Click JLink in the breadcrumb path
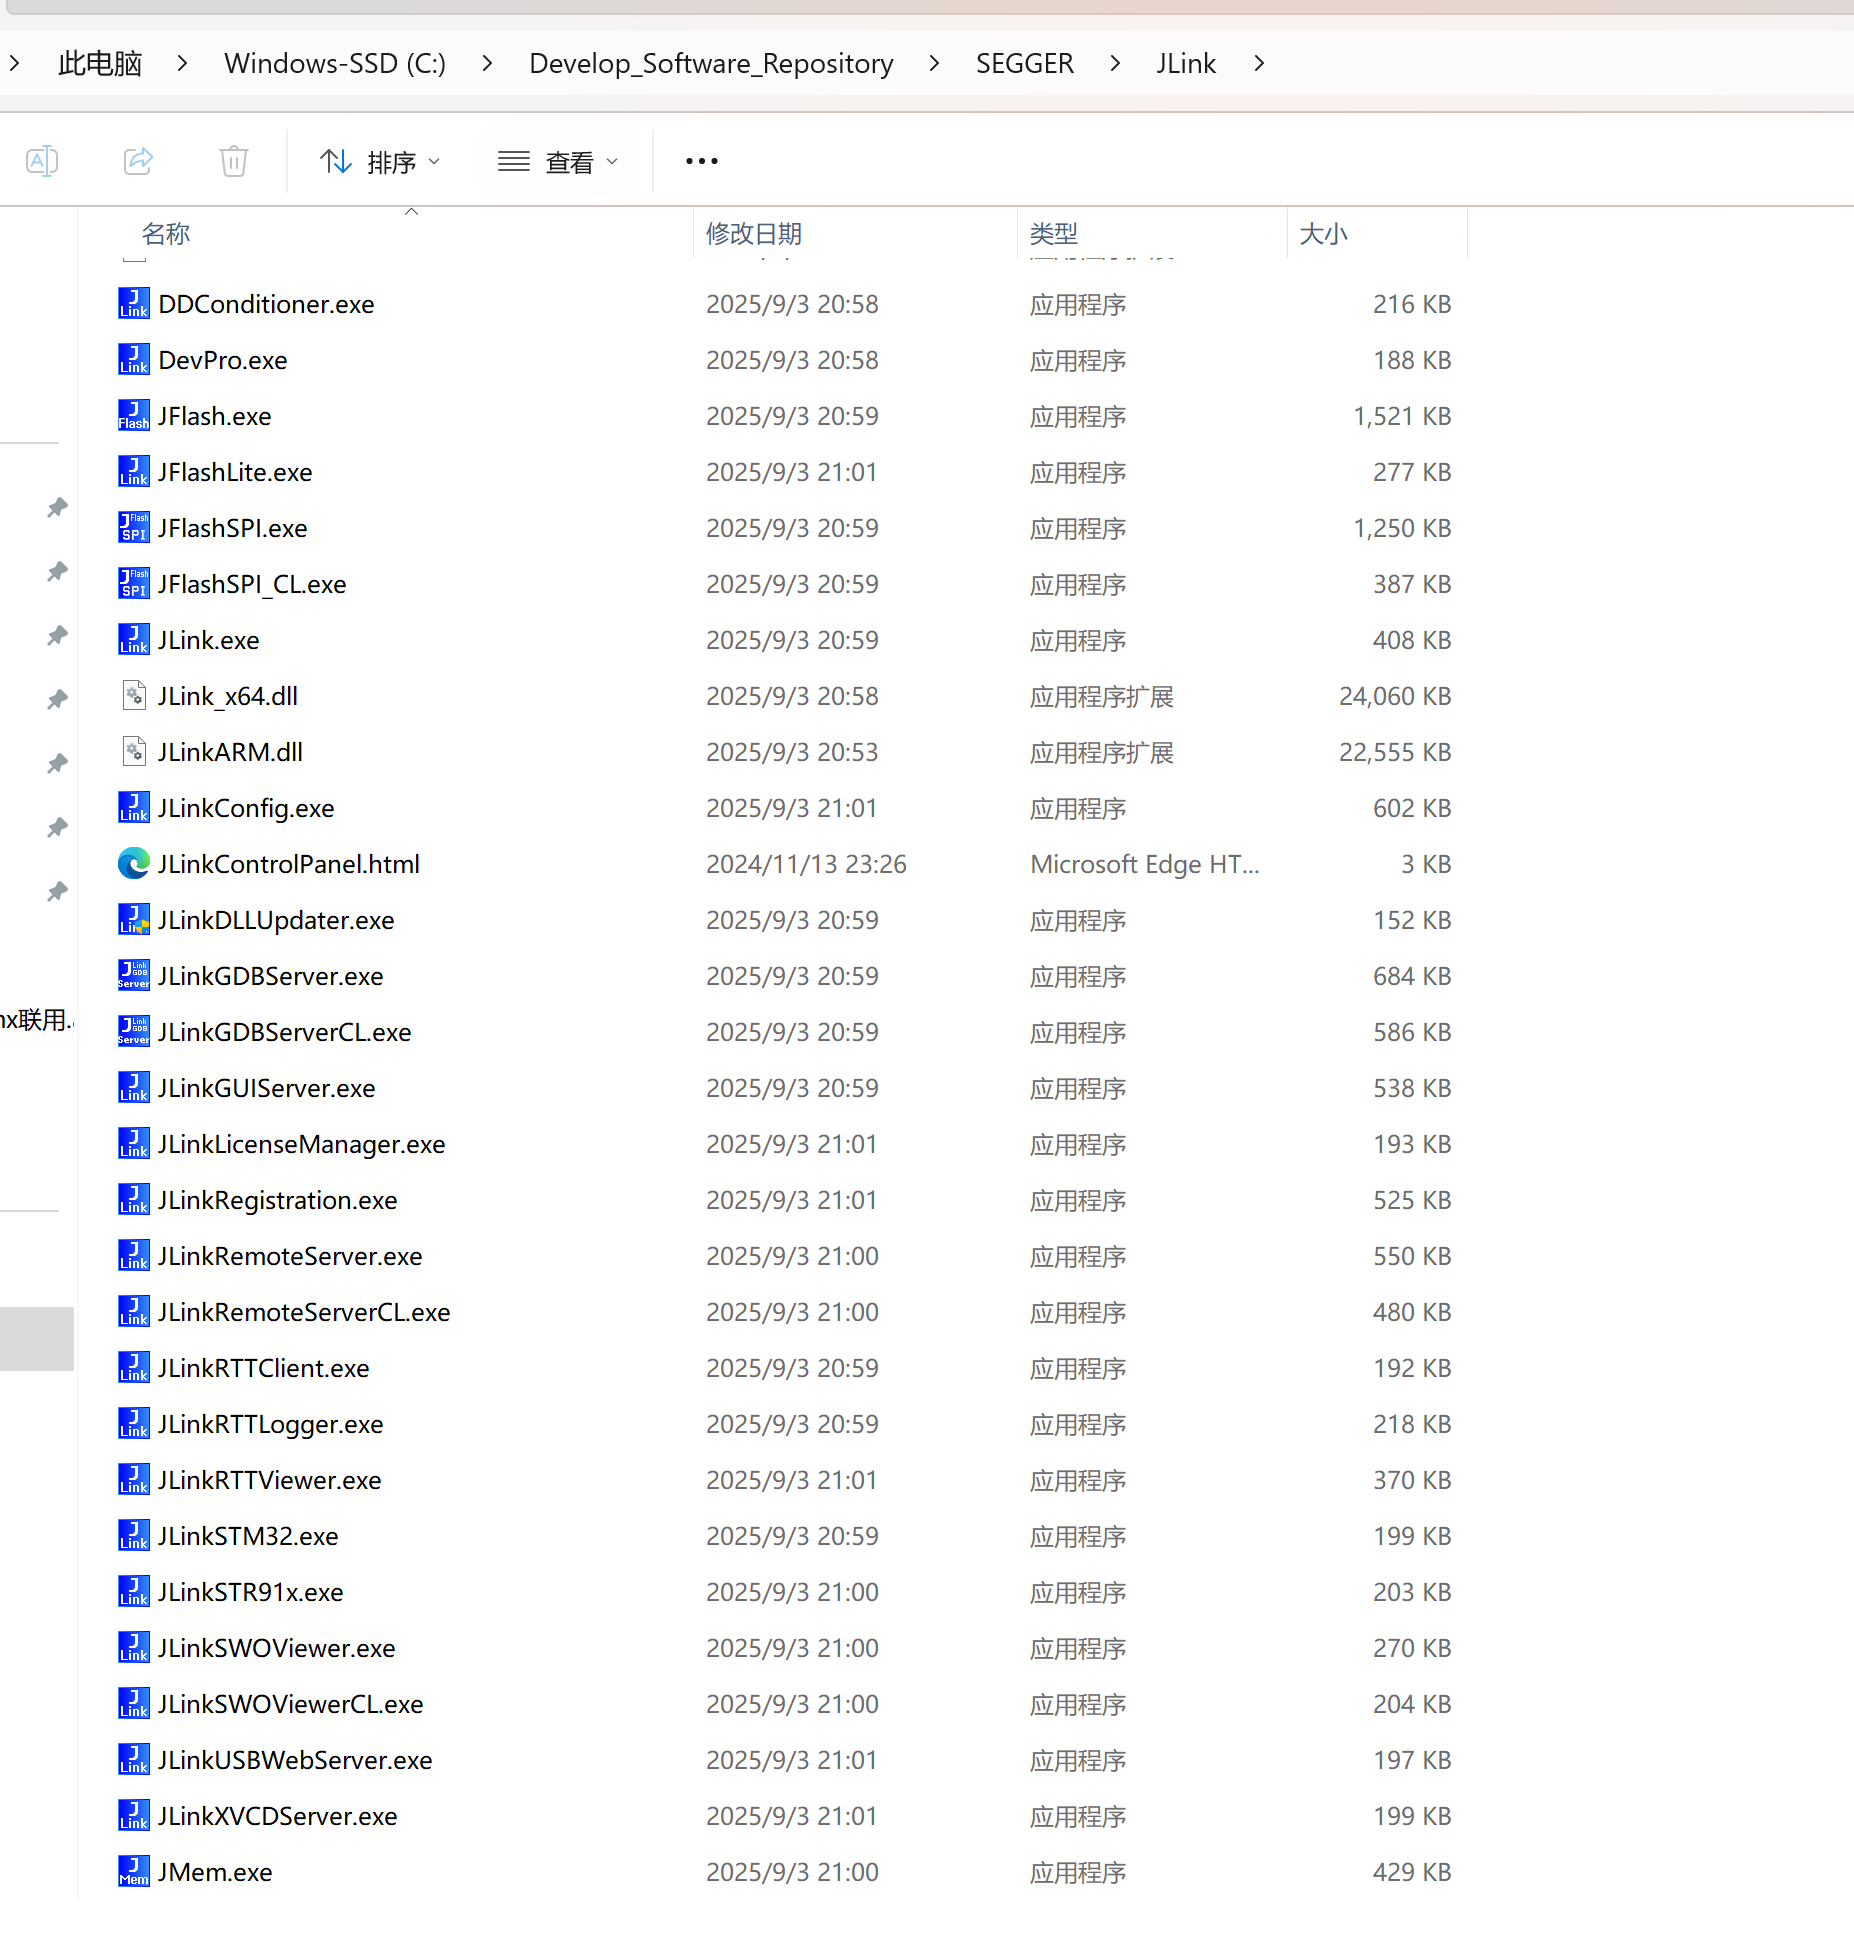 pyautogui.click(x=1186, y=63)
